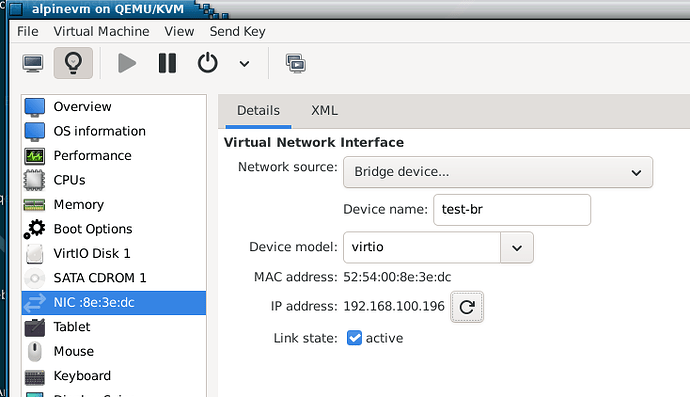
Task: Open the Send Key menu
Action: click(x=237, y=31)
